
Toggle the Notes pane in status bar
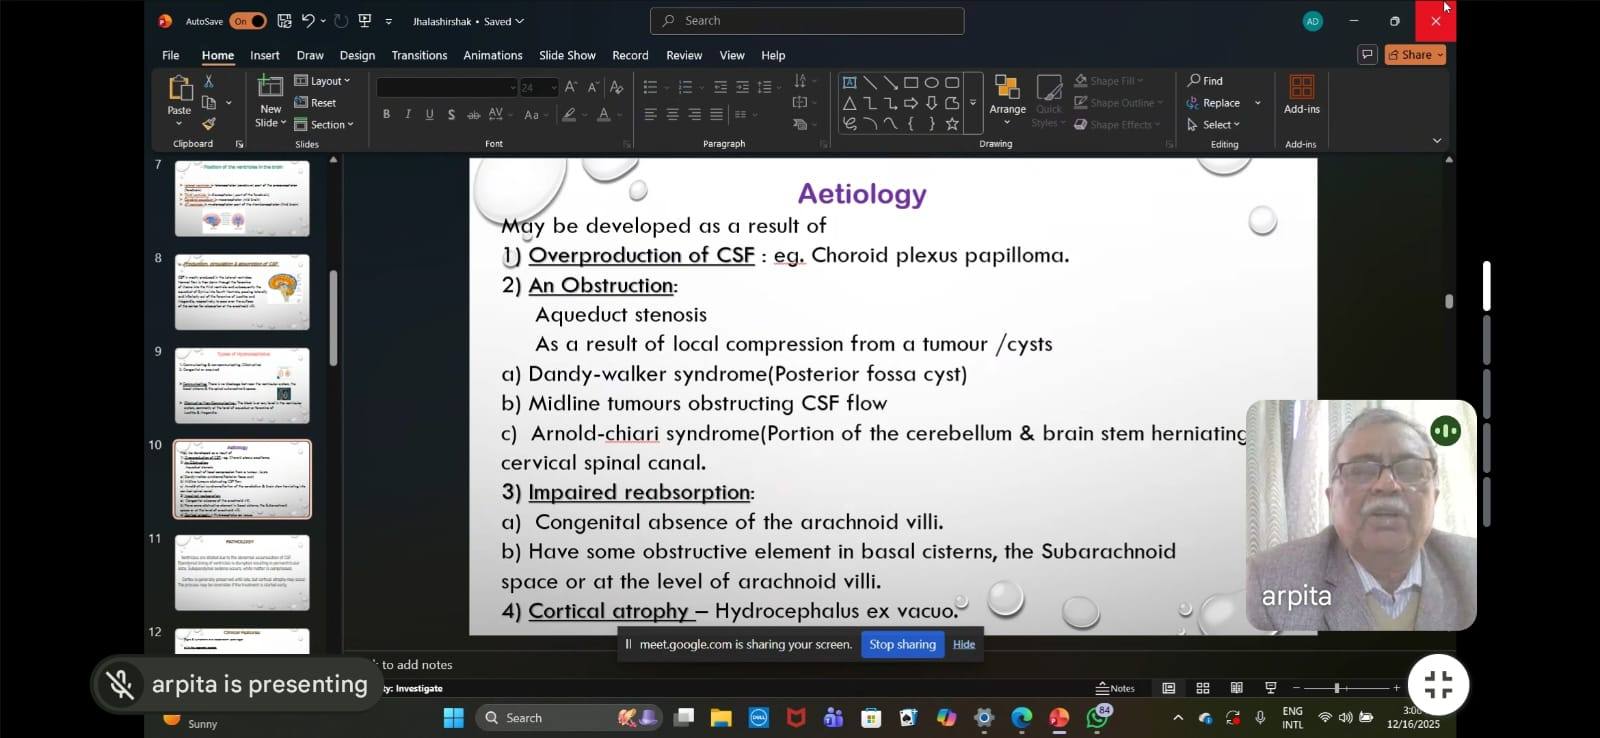(x=1116, y=688)
